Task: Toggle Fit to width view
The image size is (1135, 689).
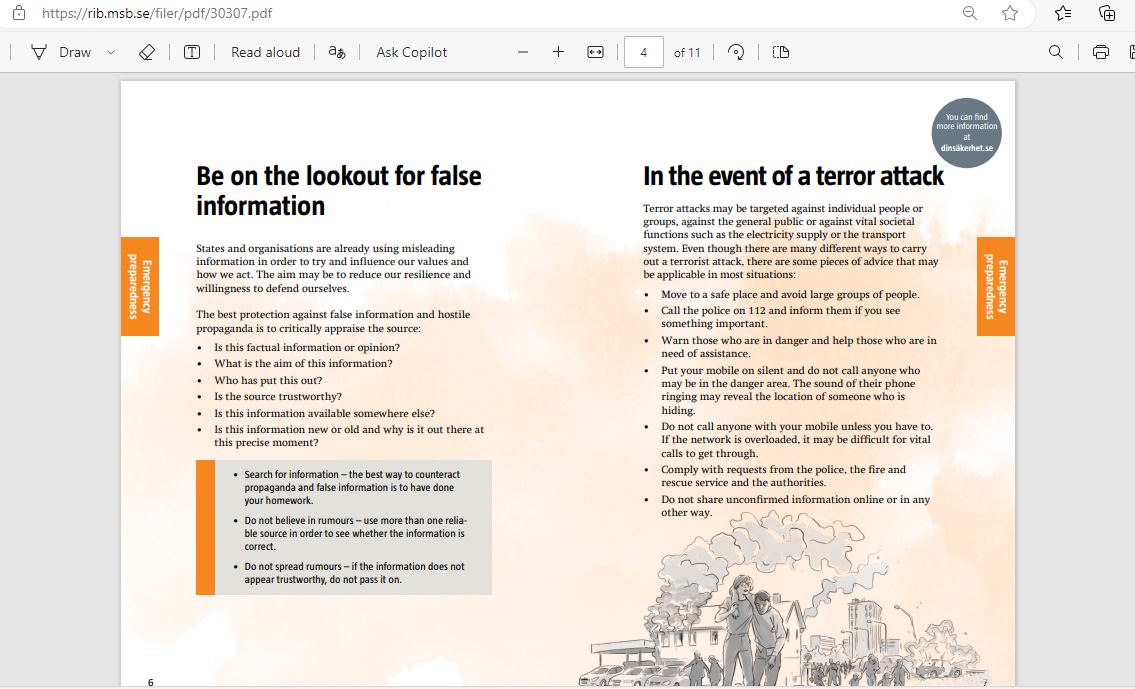Action: [x=595, y=52]
